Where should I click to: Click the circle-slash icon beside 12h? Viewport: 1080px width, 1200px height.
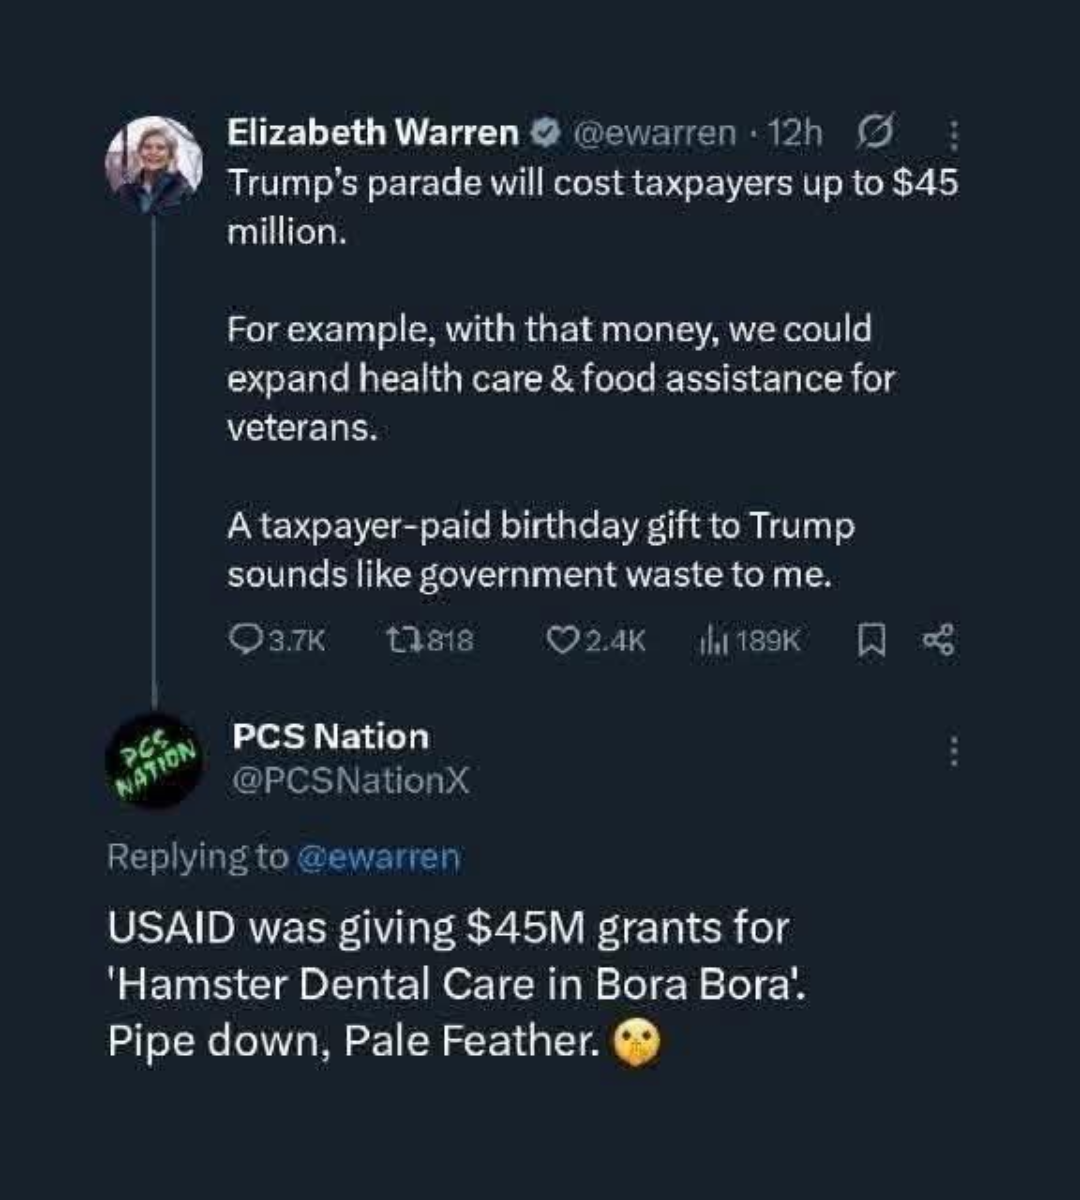(x=876, y=132)
